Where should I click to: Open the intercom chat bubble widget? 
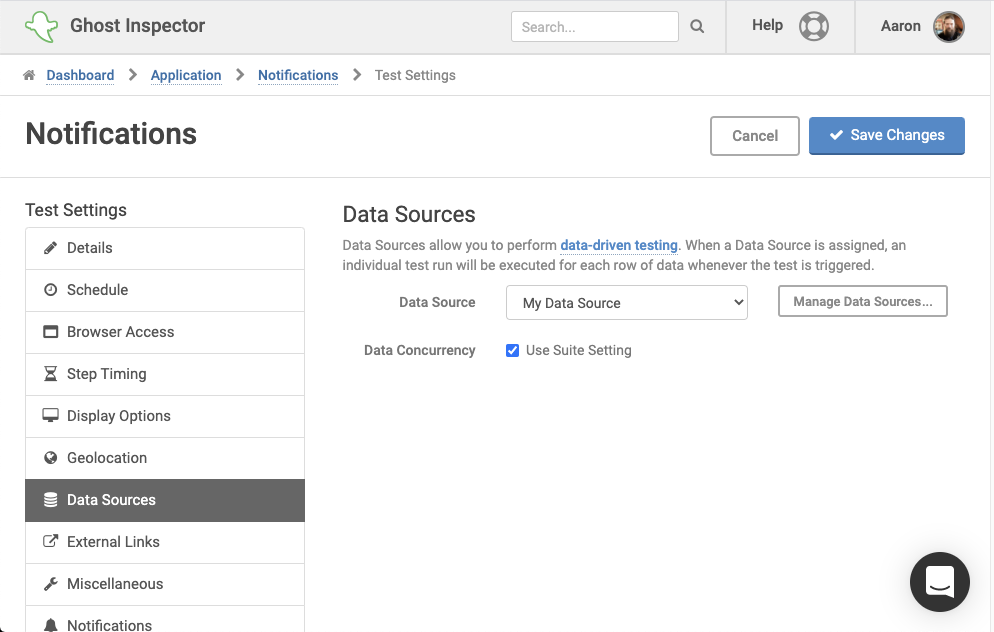tap(939, 582)
